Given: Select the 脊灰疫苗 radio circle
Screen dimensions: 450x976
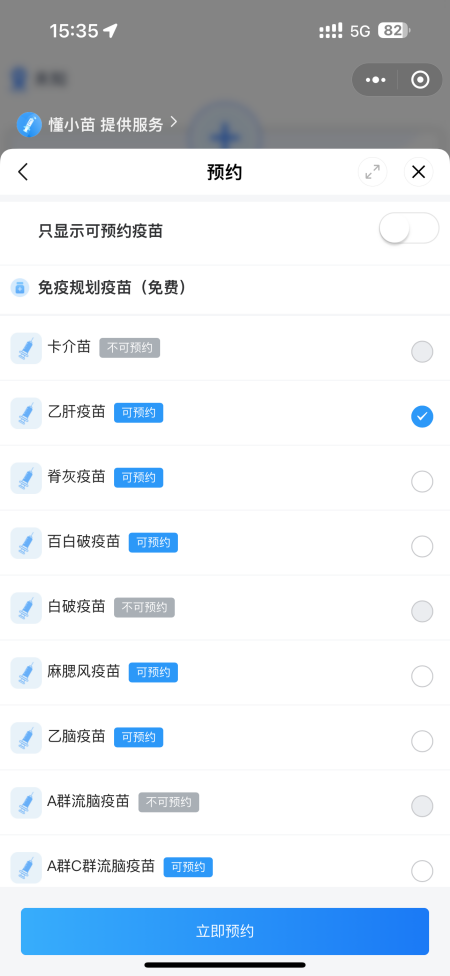Looking at the screenshot, I should click(422, 481).
